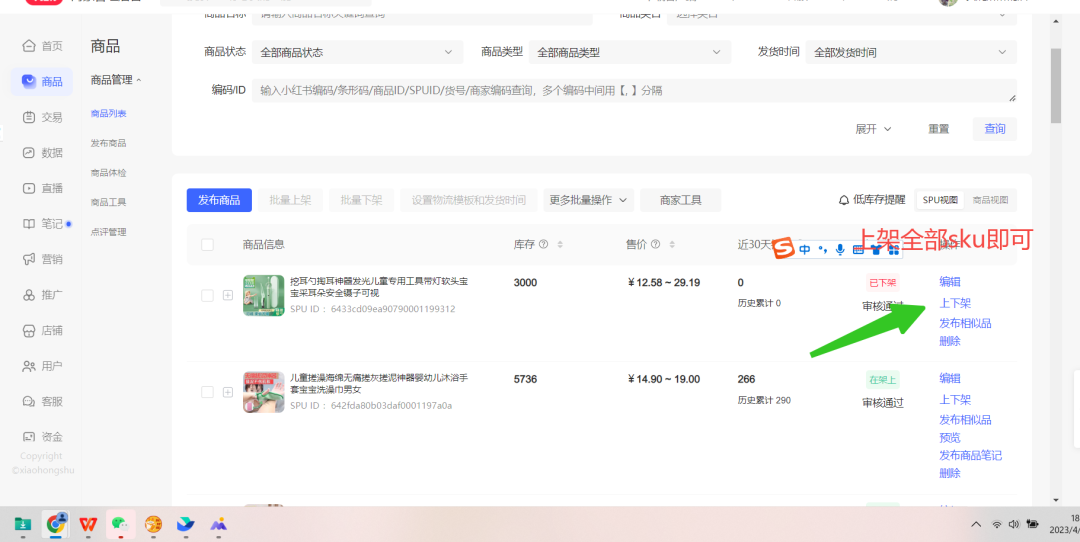The image size is (1080, 542).
Task: Click the Wi-Fi icon in system tray
Action: tap(996, 524)
